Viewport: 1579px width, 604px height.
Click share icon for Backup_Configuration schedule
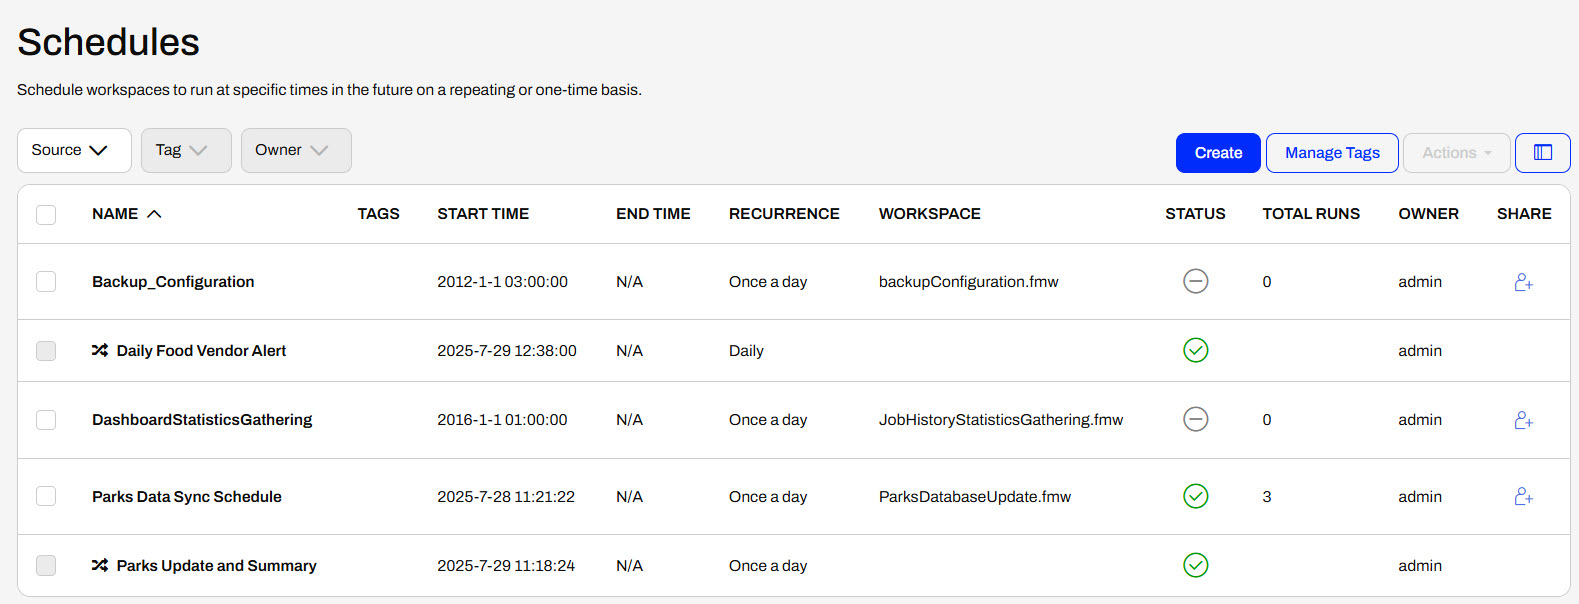(1523, 282)
